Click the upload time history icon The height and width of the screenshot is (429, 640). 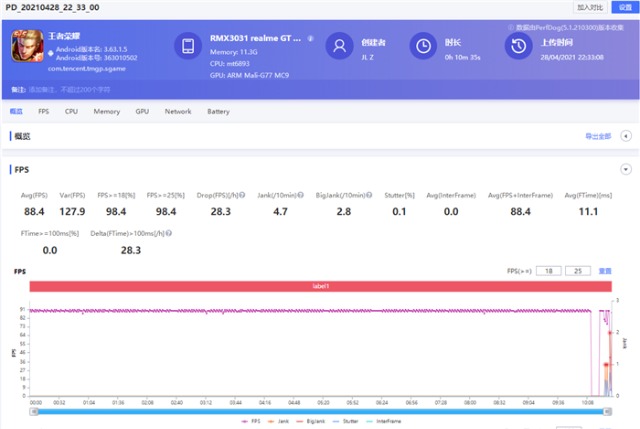(x=518, y=46)
